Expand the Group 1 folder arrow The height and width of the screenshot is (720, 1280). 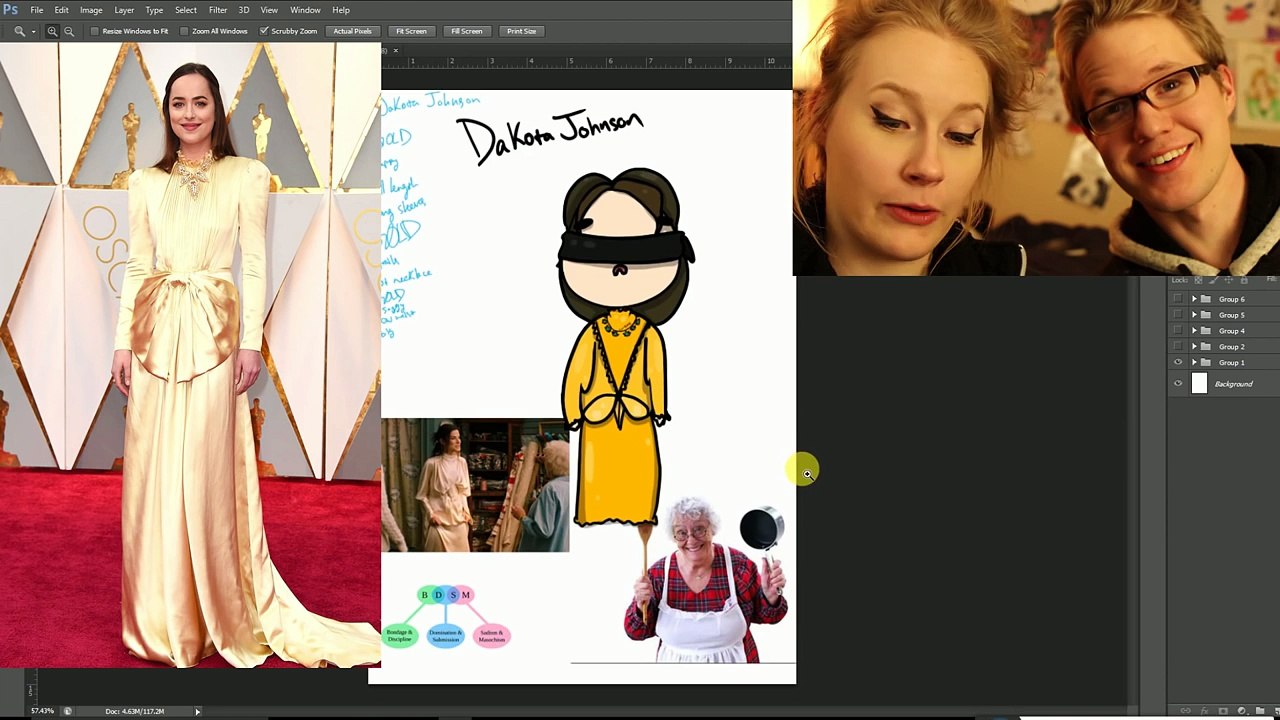[1194, 362]
